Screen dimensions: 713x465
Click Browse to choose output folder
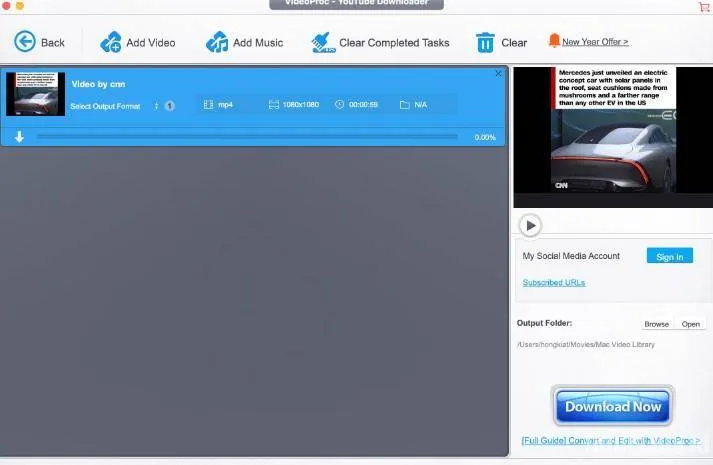tap(656, 324)
